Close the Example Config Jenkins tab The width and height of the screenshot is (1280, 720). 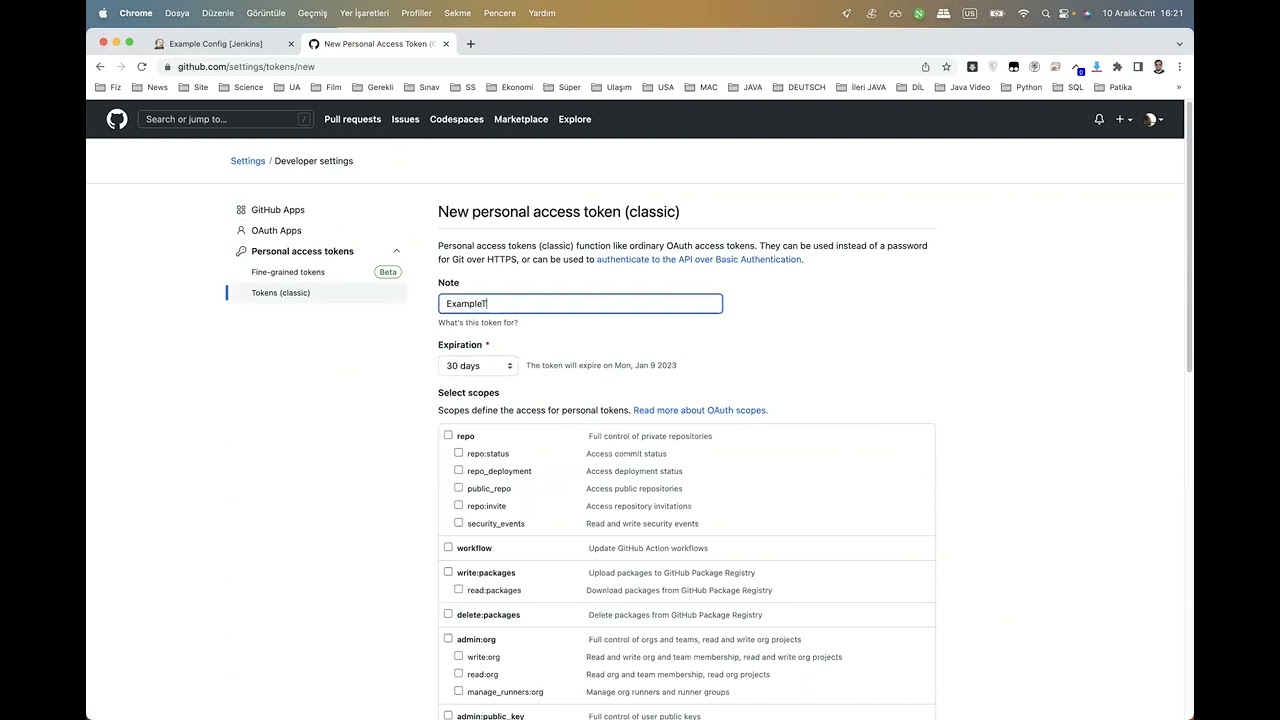point(291,44)
